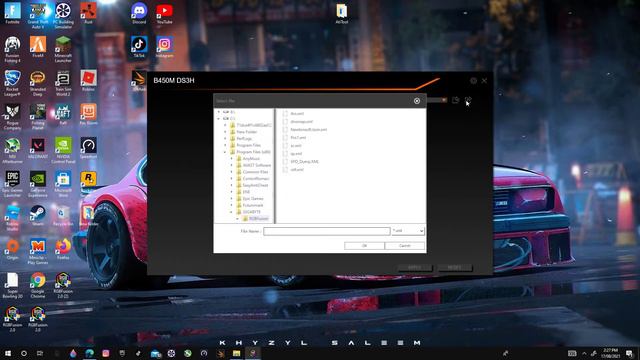Viewport: 640px width, 360px height.
Task: Expand the PerfLogs tree node
Action: point(225,138)
